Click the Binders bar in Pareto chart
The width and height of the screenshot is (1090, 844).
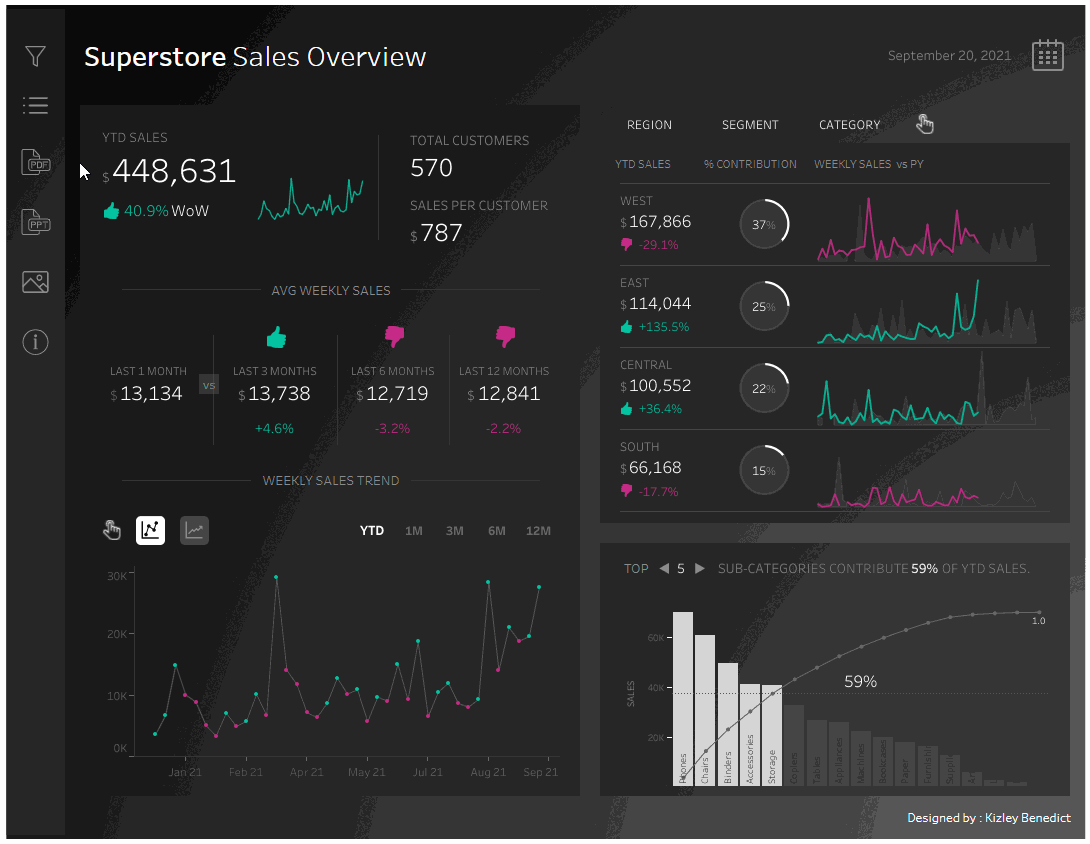click(728, 724)
